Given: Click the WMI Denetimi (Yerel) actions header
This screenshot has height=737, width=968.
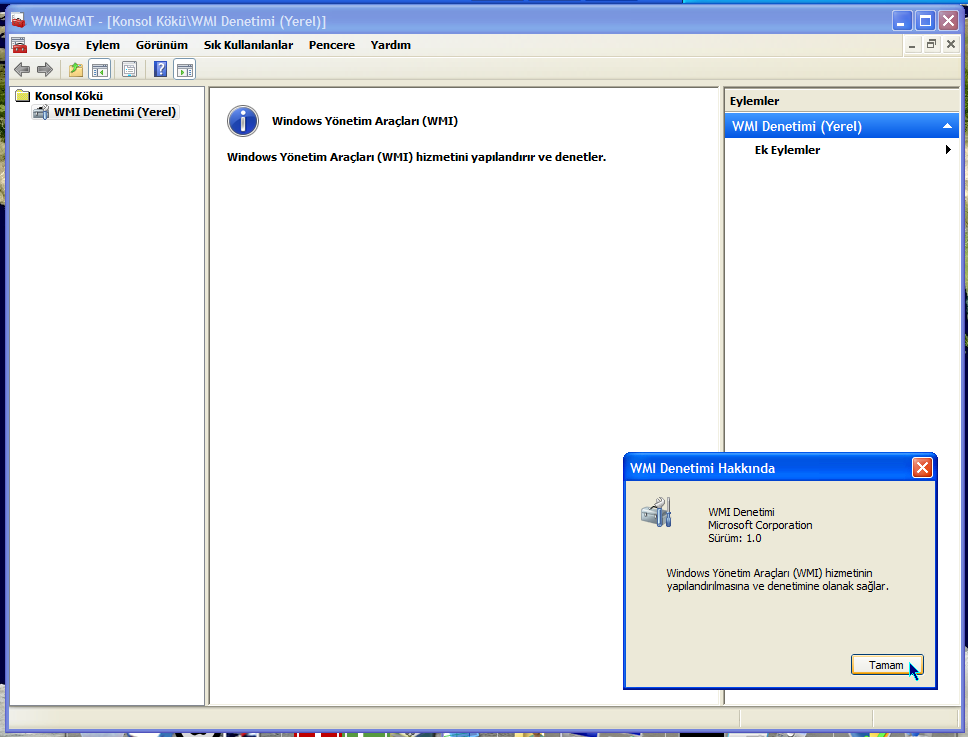Looking at the screenshot, I should pos(841,126).
